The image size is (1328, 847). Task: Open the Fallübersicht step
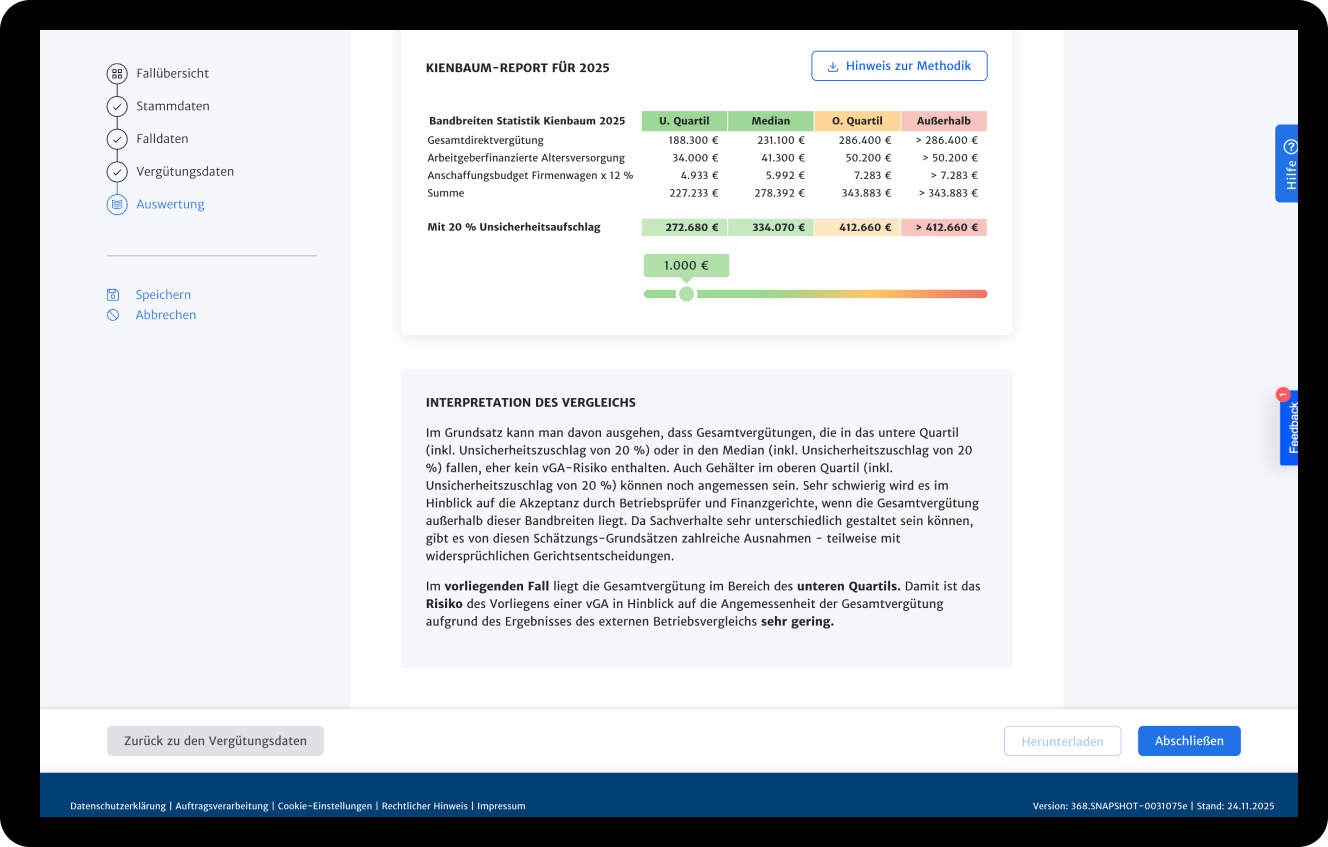pos(172,73)
